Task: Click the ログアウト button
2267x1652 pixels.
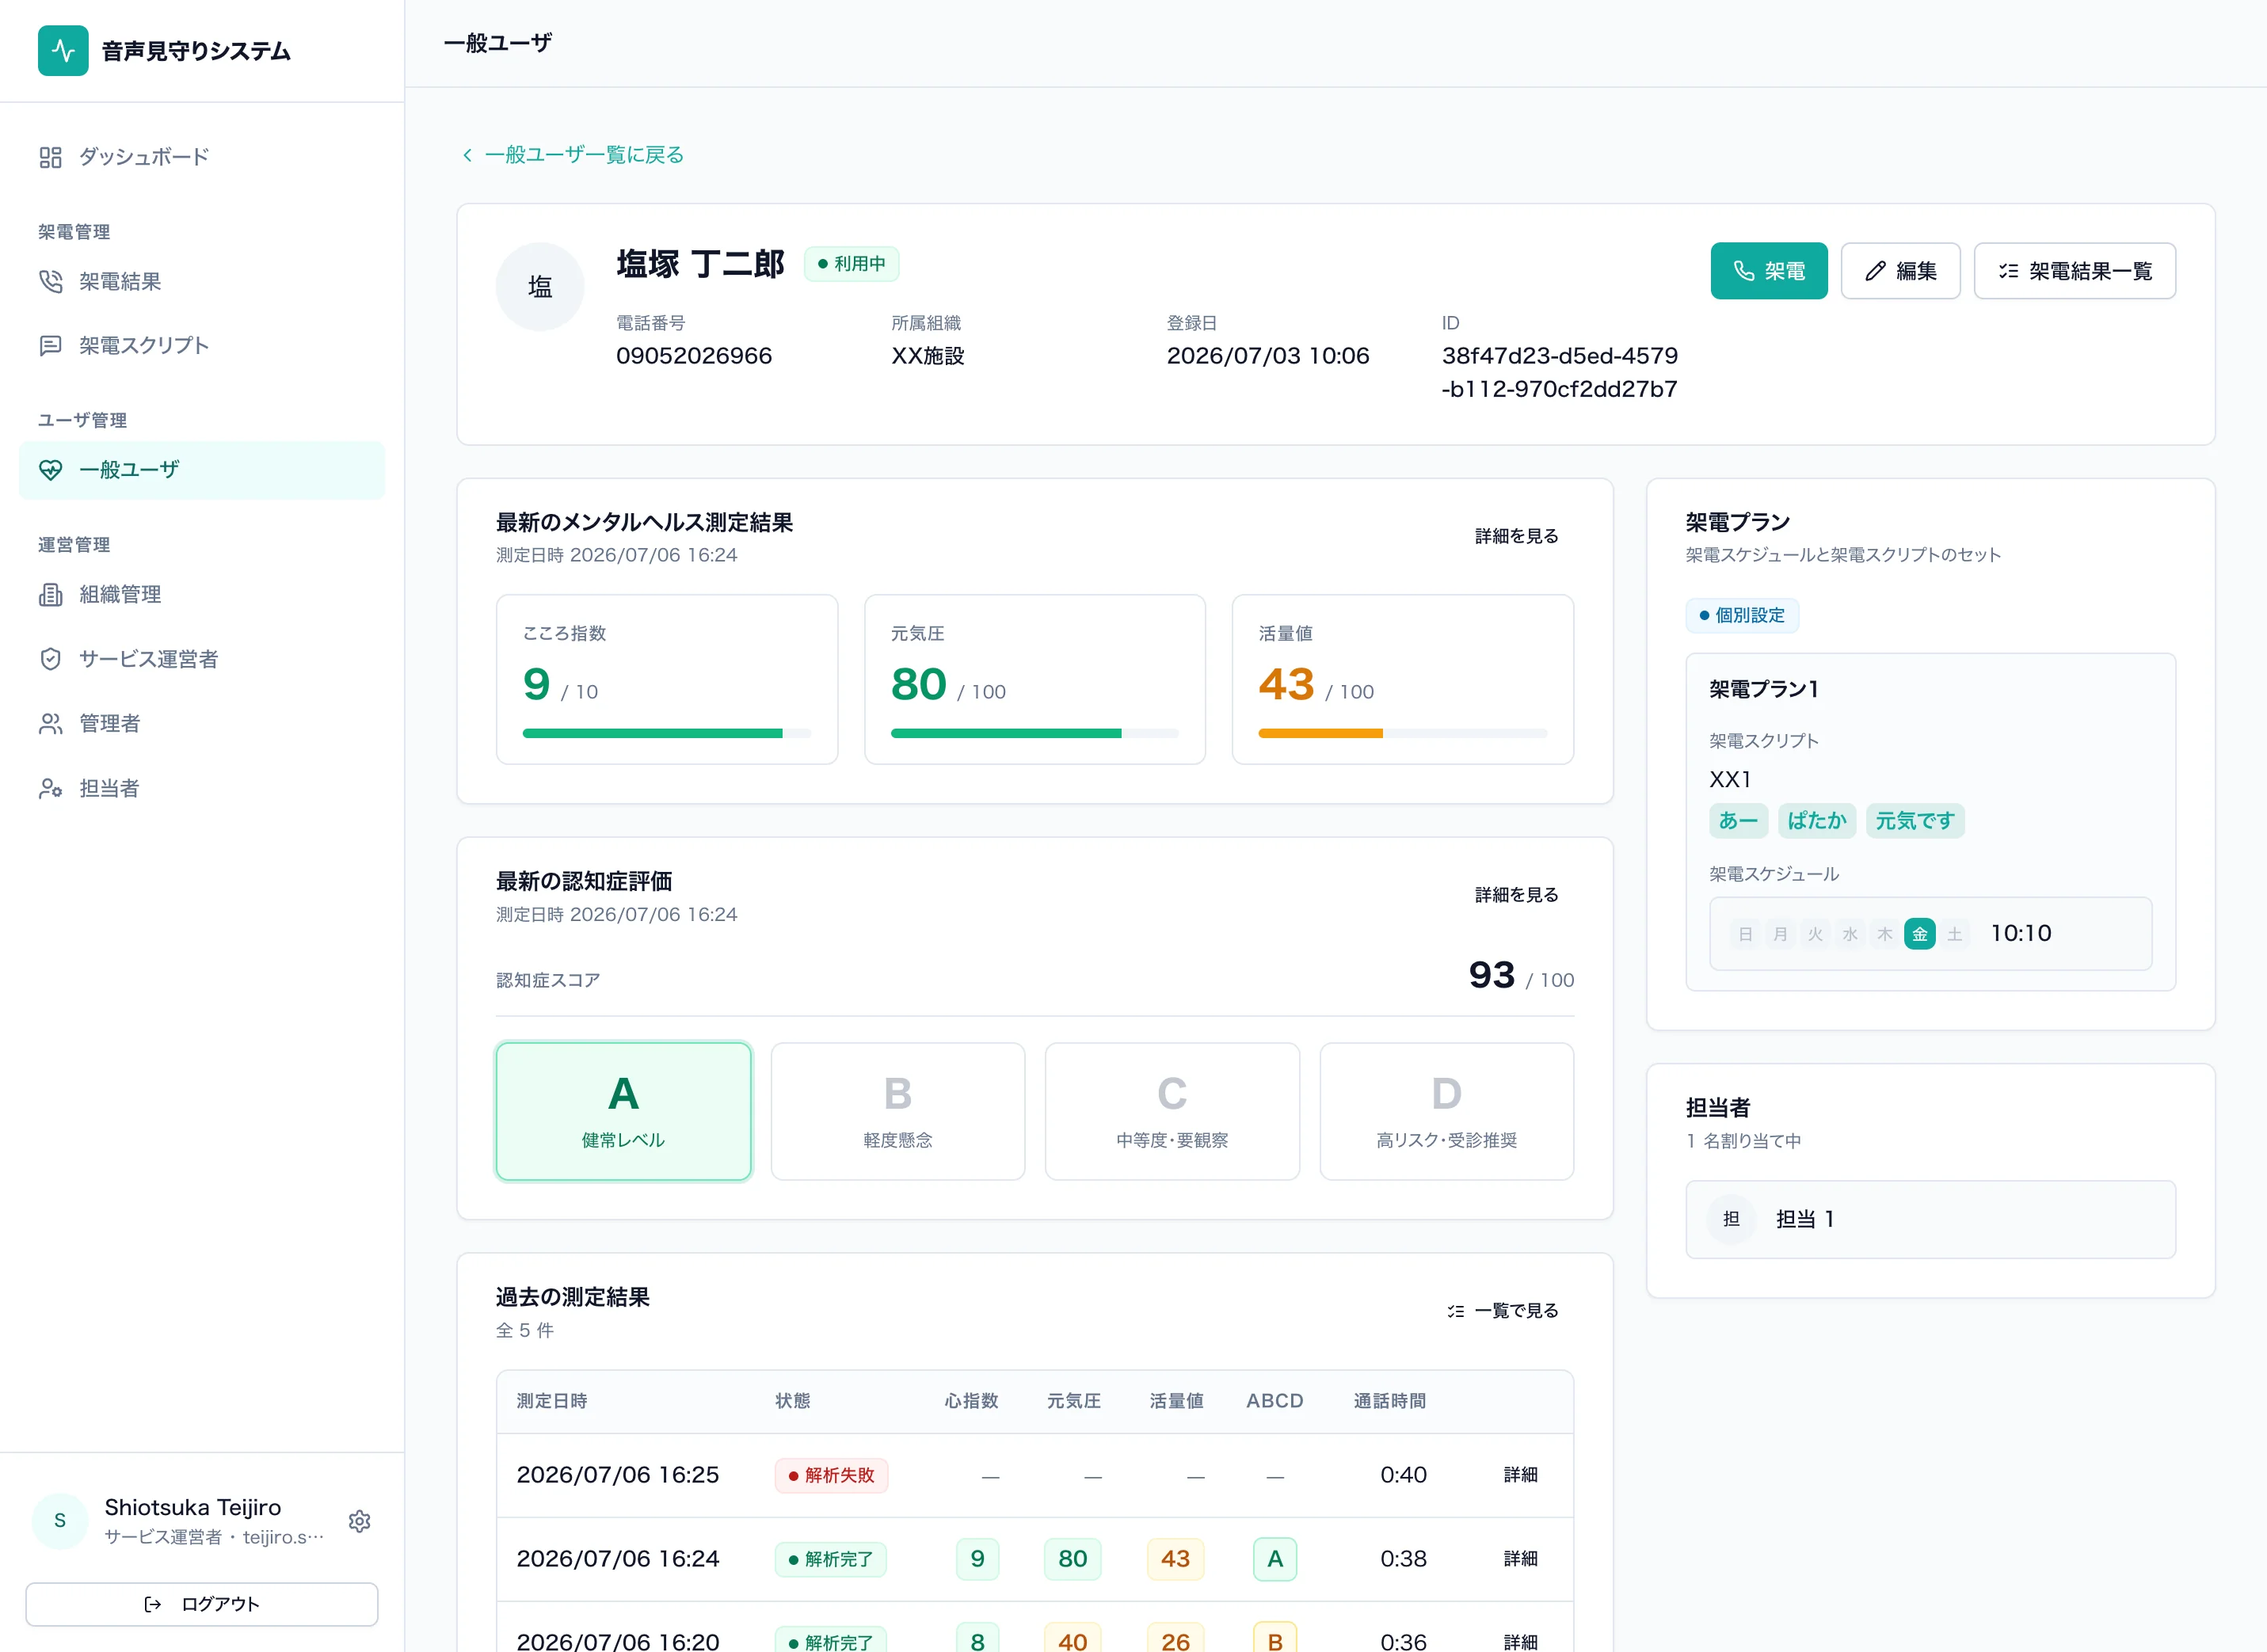Action: (202, 1604)
